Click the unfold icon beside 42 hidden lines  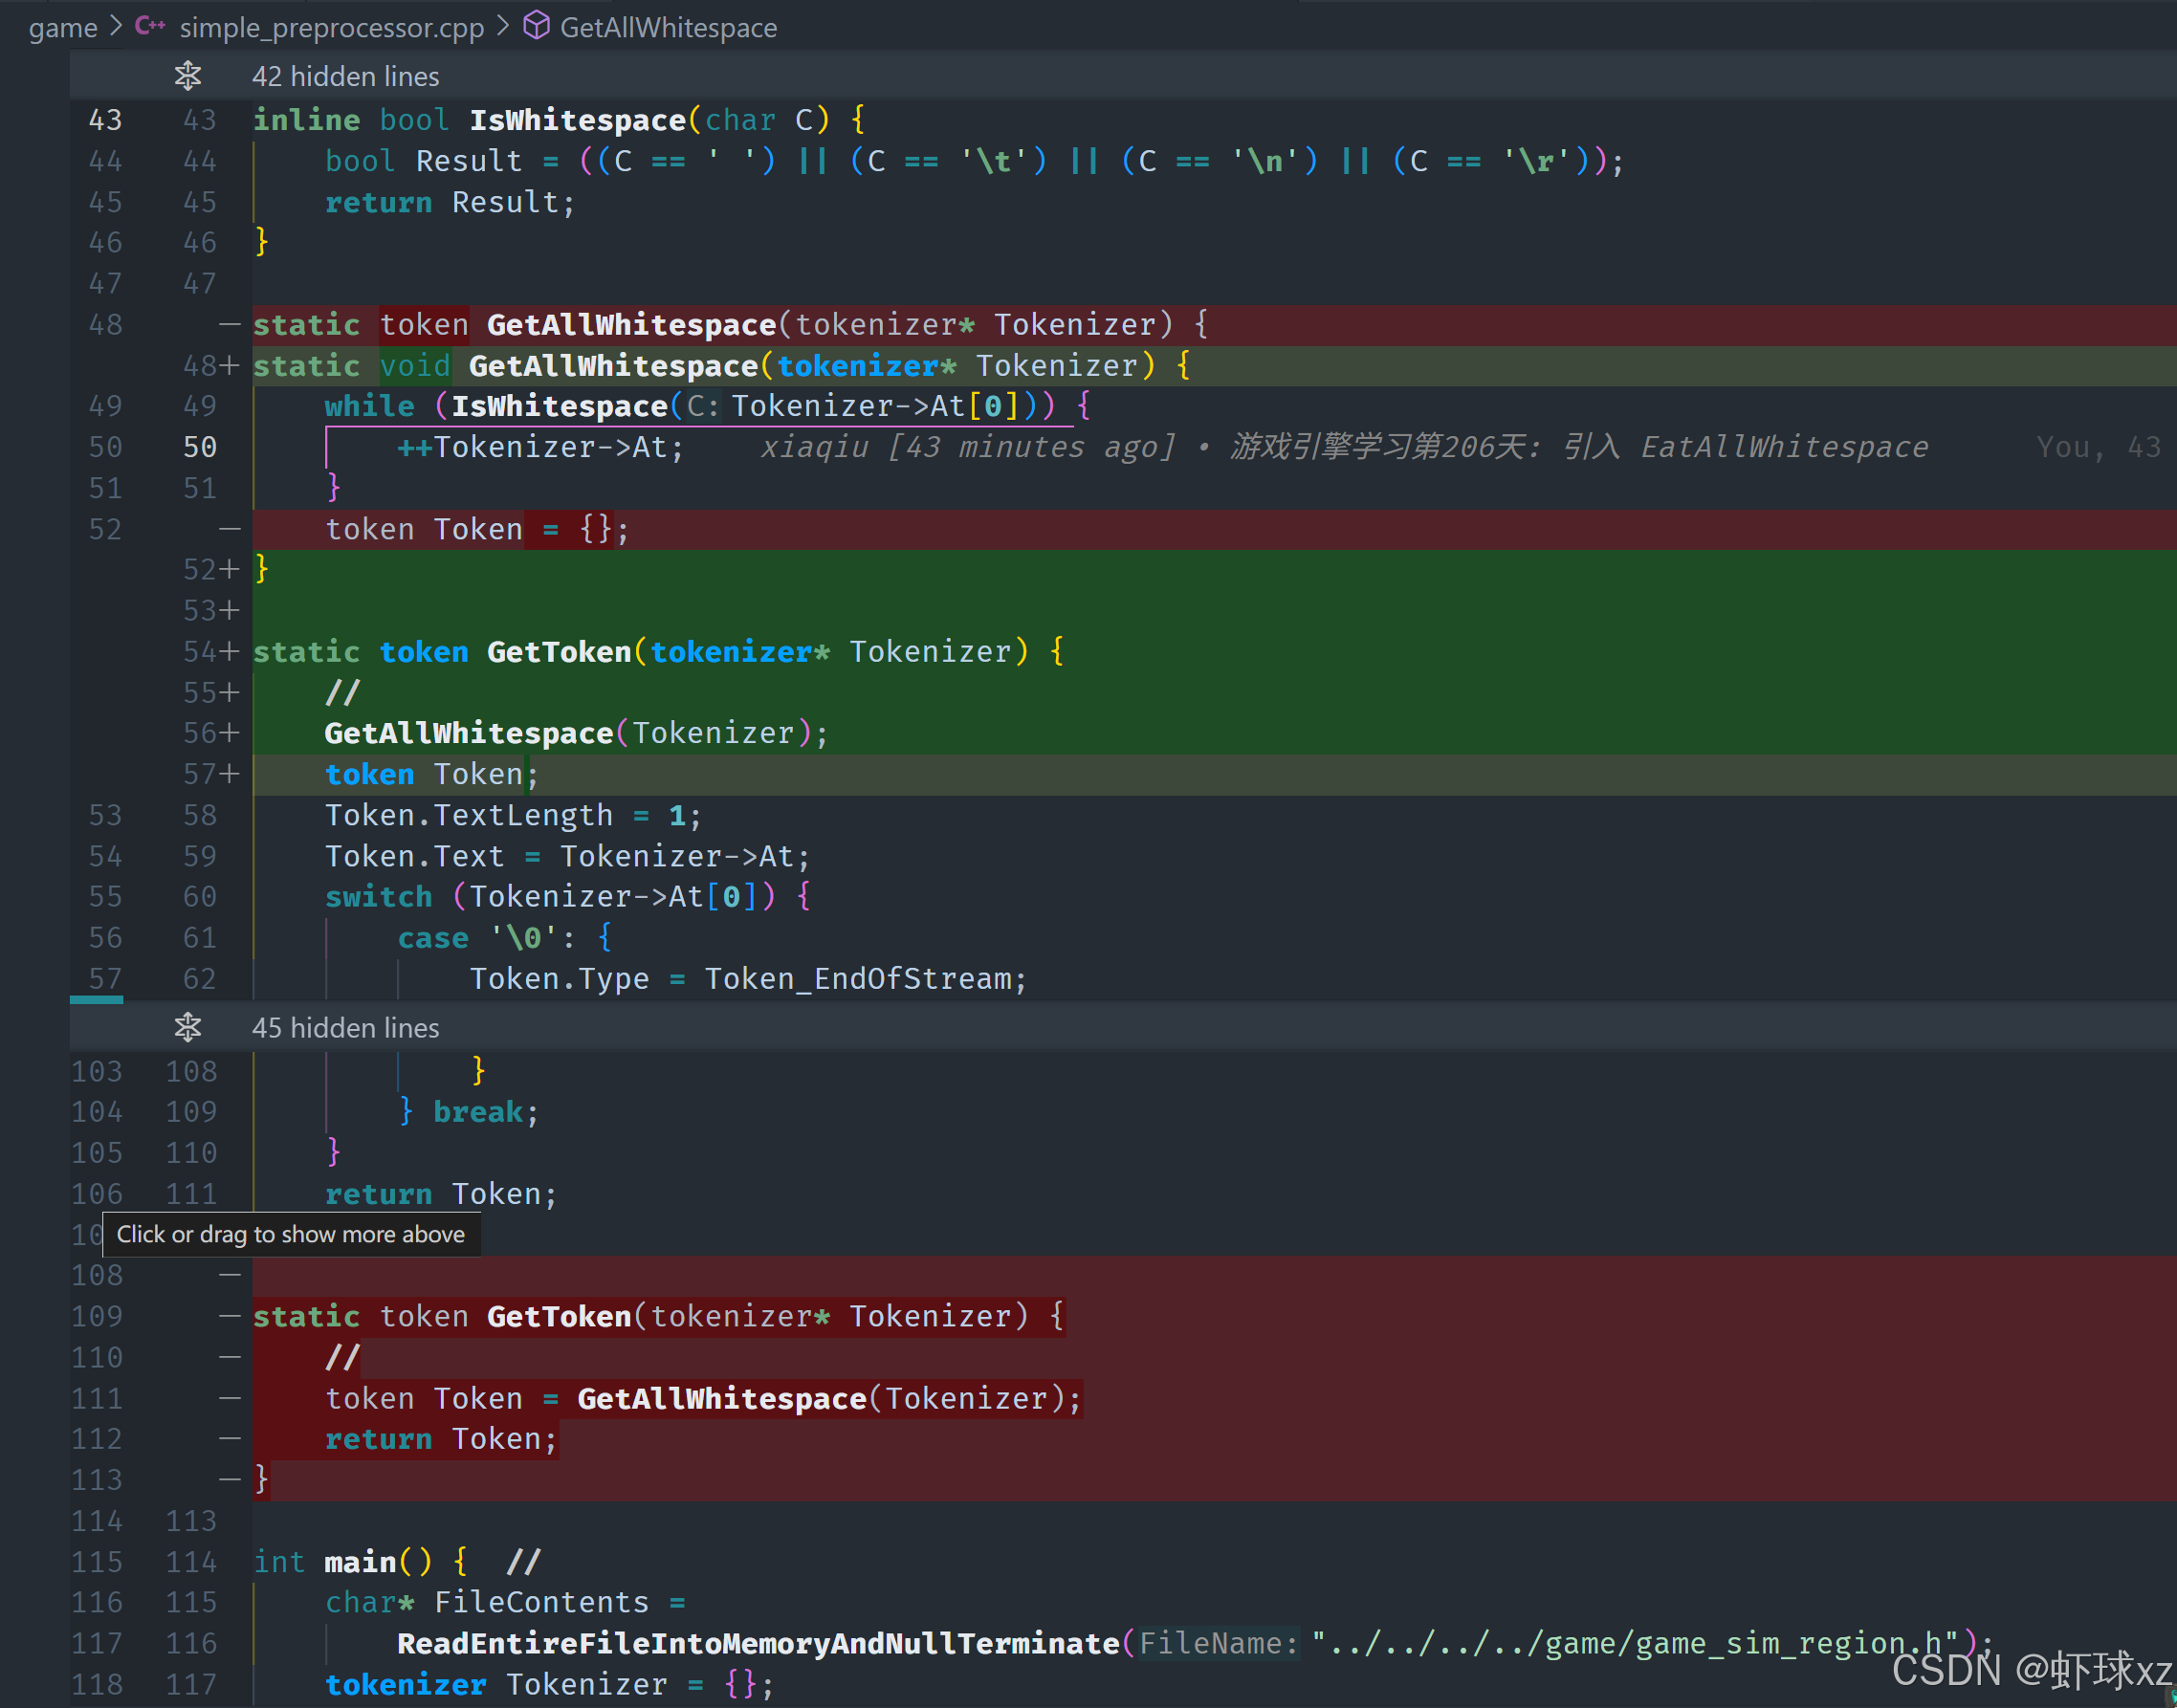tap(187, 76)
